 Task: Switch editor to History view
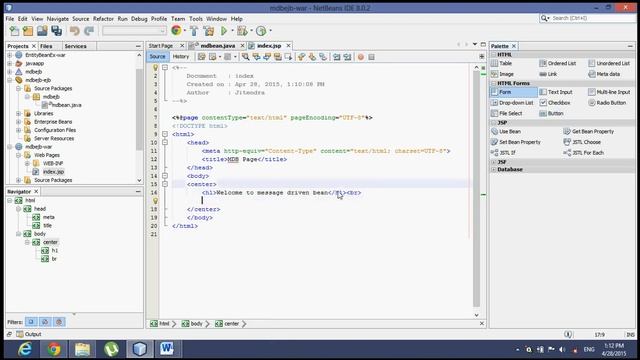coord(181,57)
